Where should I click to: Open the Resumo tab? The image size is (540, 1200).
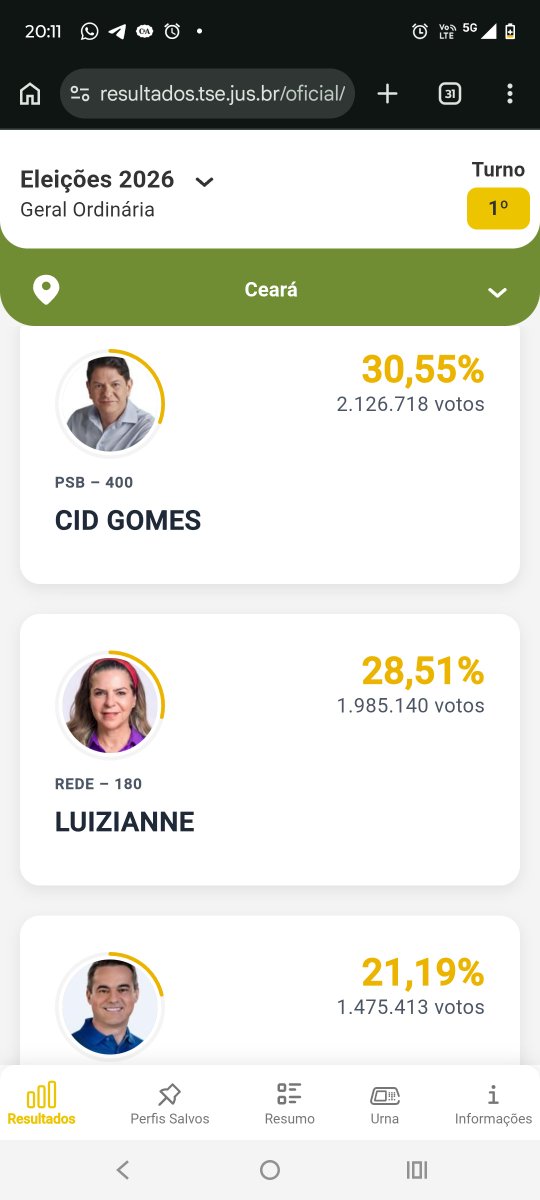(290, 1103)
